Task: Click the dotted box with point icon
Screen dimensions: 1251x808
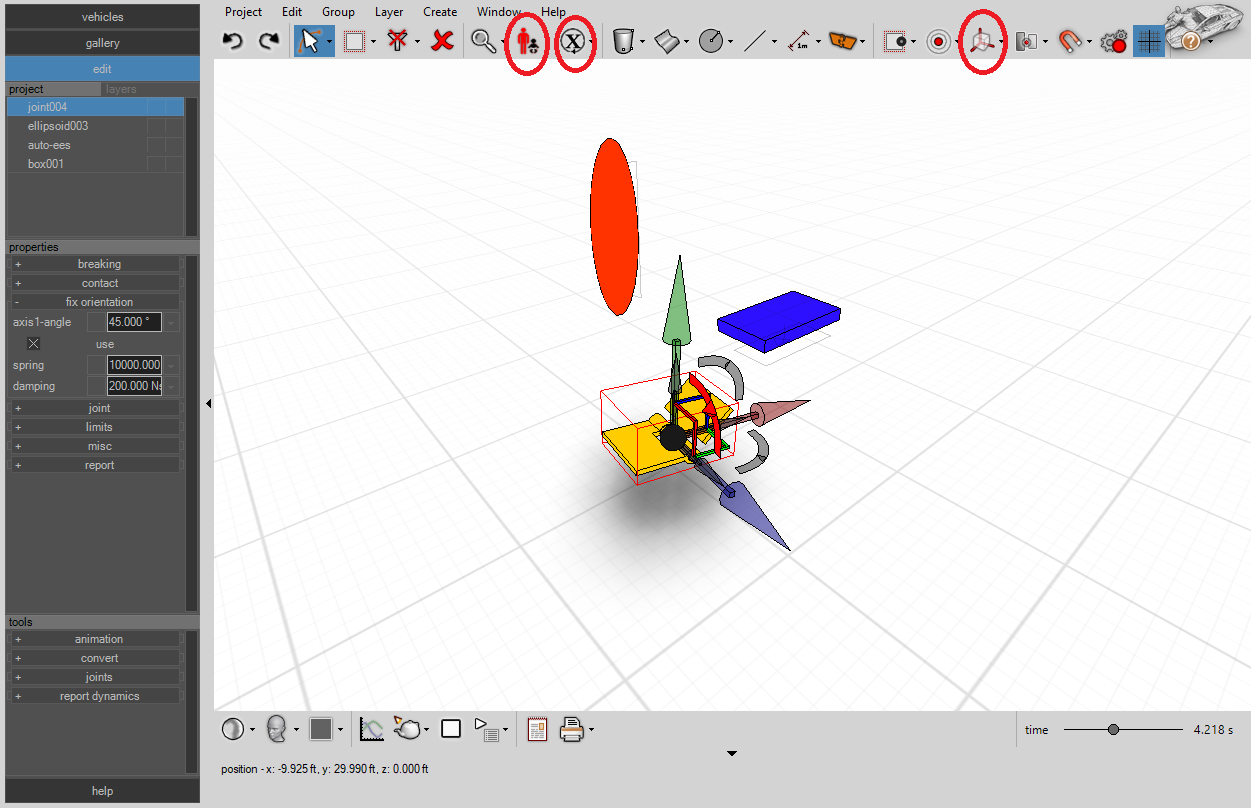Action: click(896, 41)
